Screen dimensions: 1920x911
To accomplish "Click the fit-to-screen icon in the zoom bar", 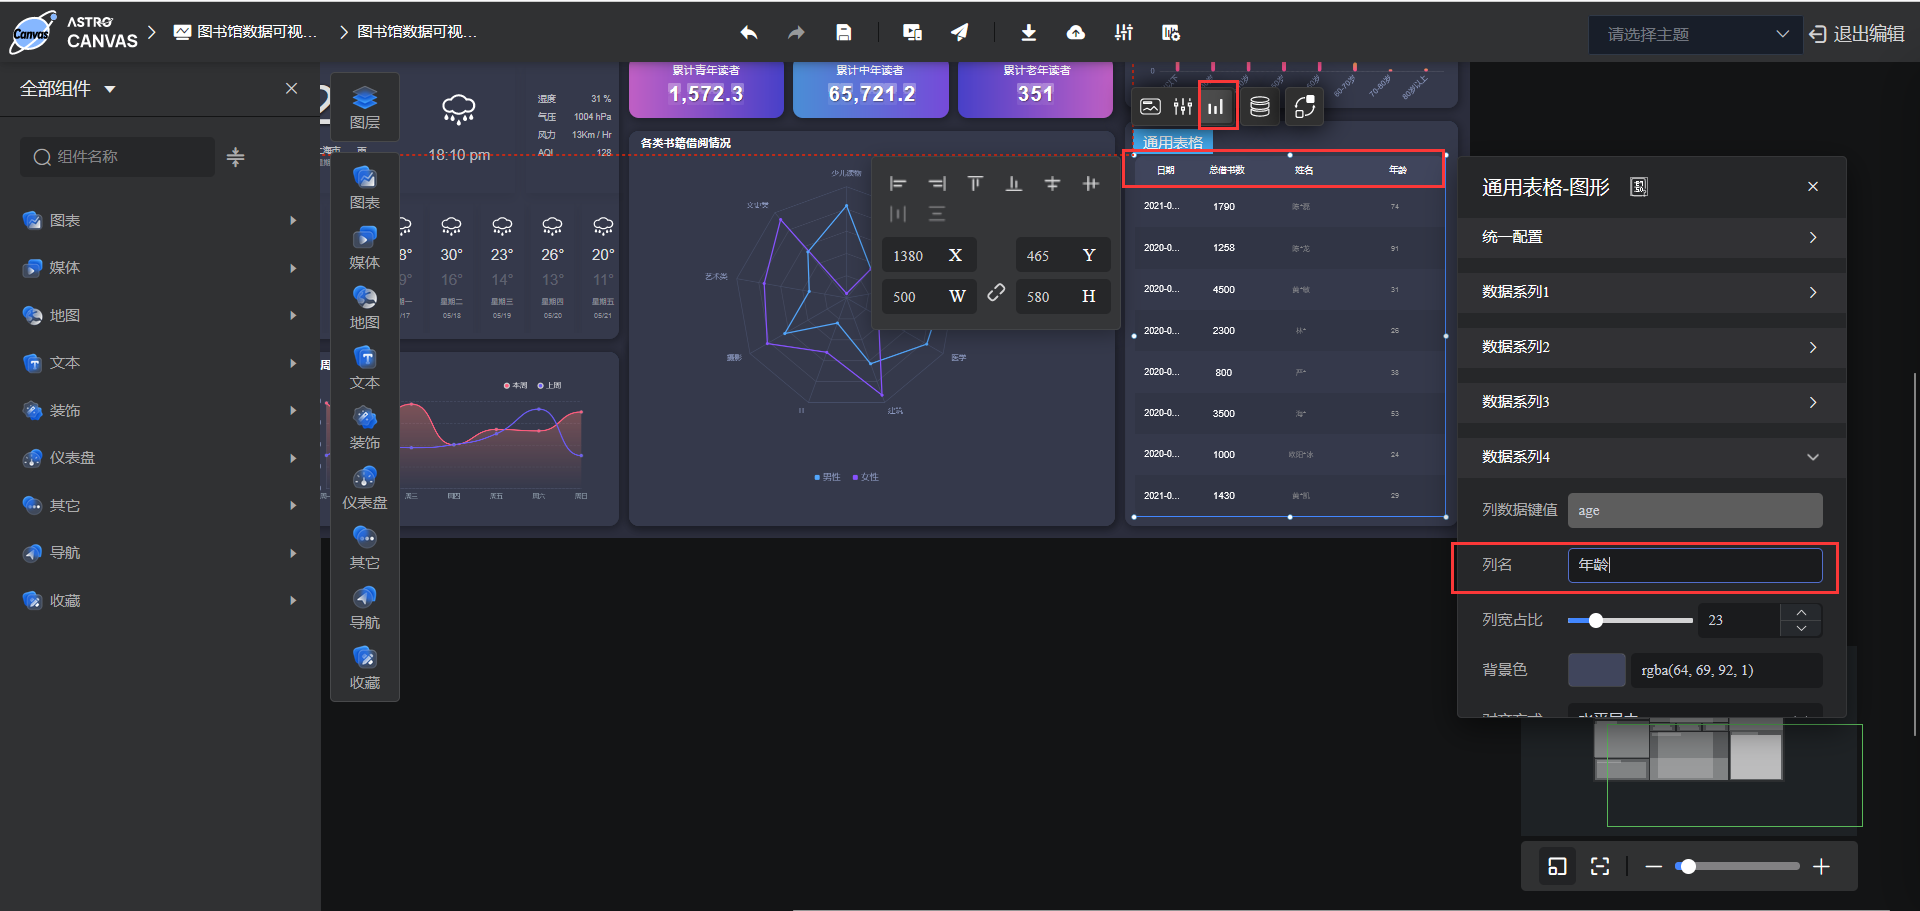I will [x=1600, y=866].
